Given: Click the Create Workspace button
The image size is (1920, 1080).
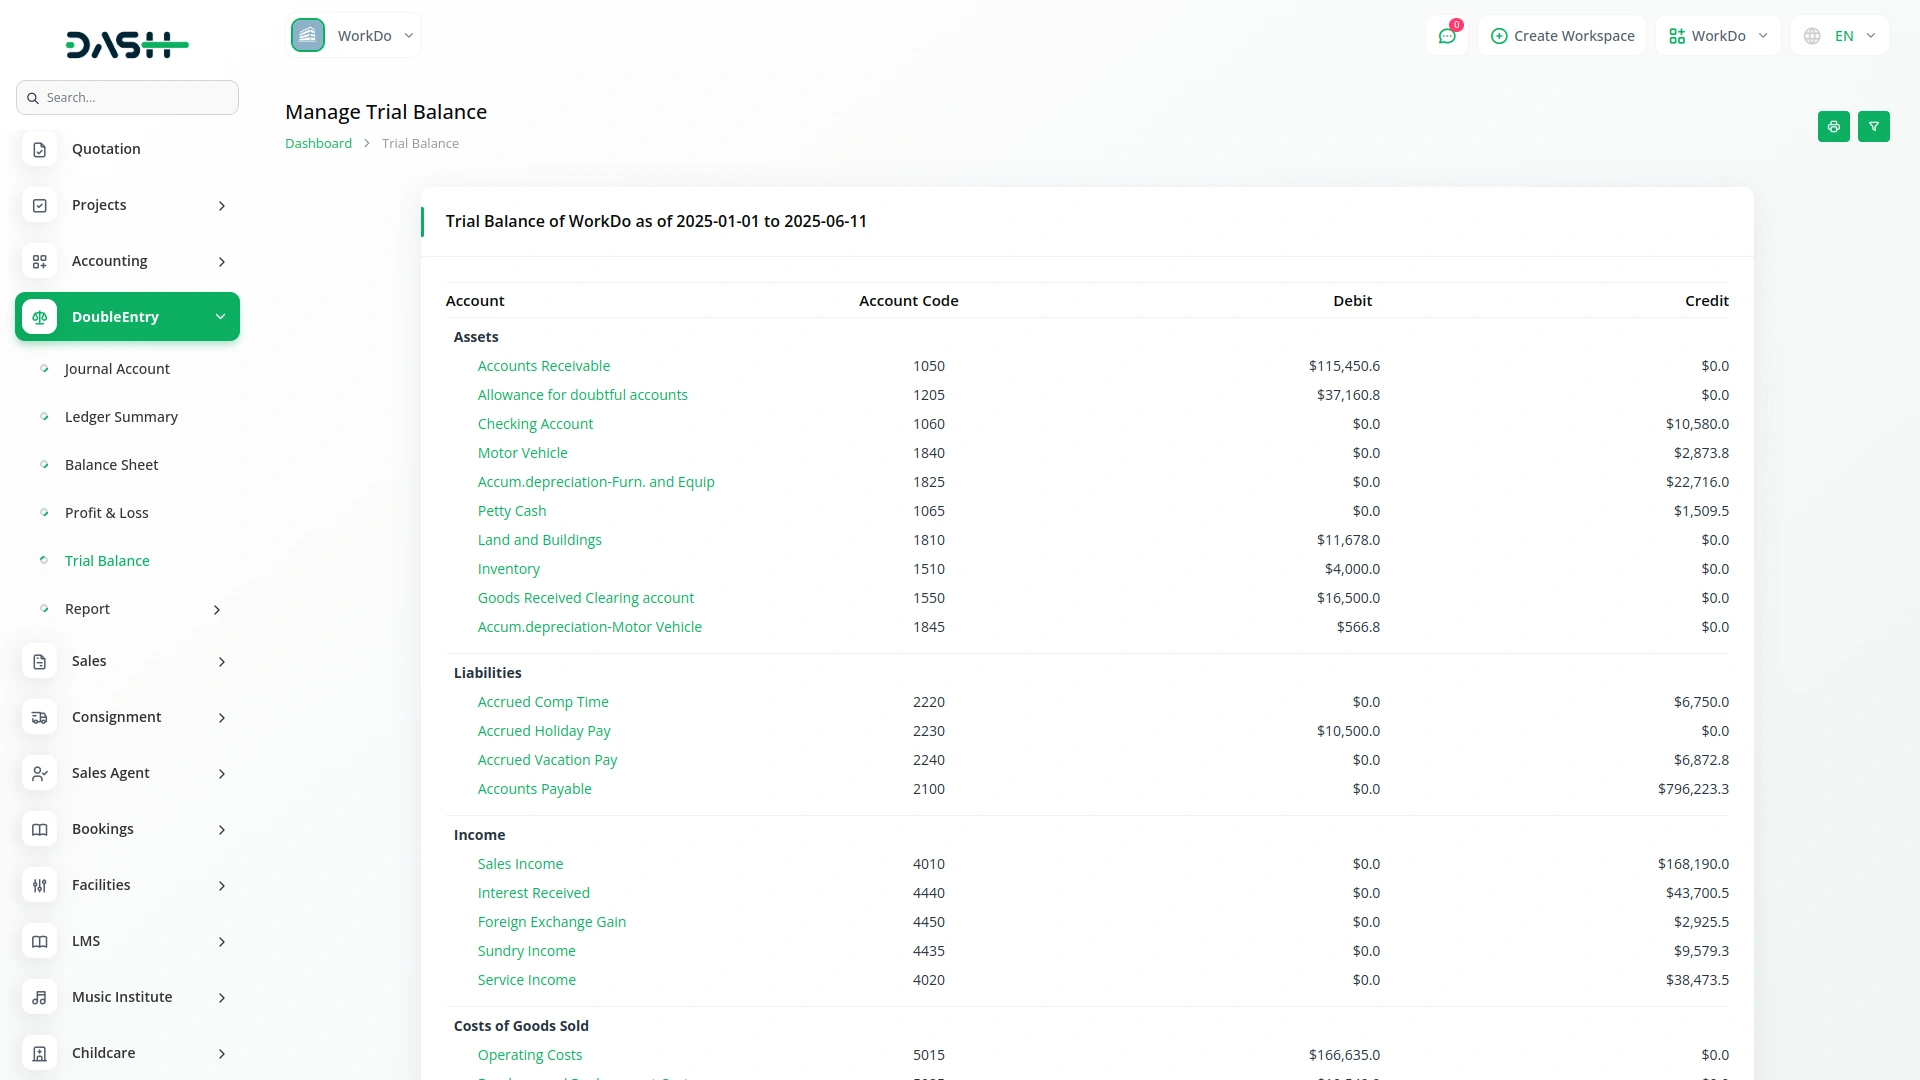Looking at the screenshot, I should tap(1562, 36).
